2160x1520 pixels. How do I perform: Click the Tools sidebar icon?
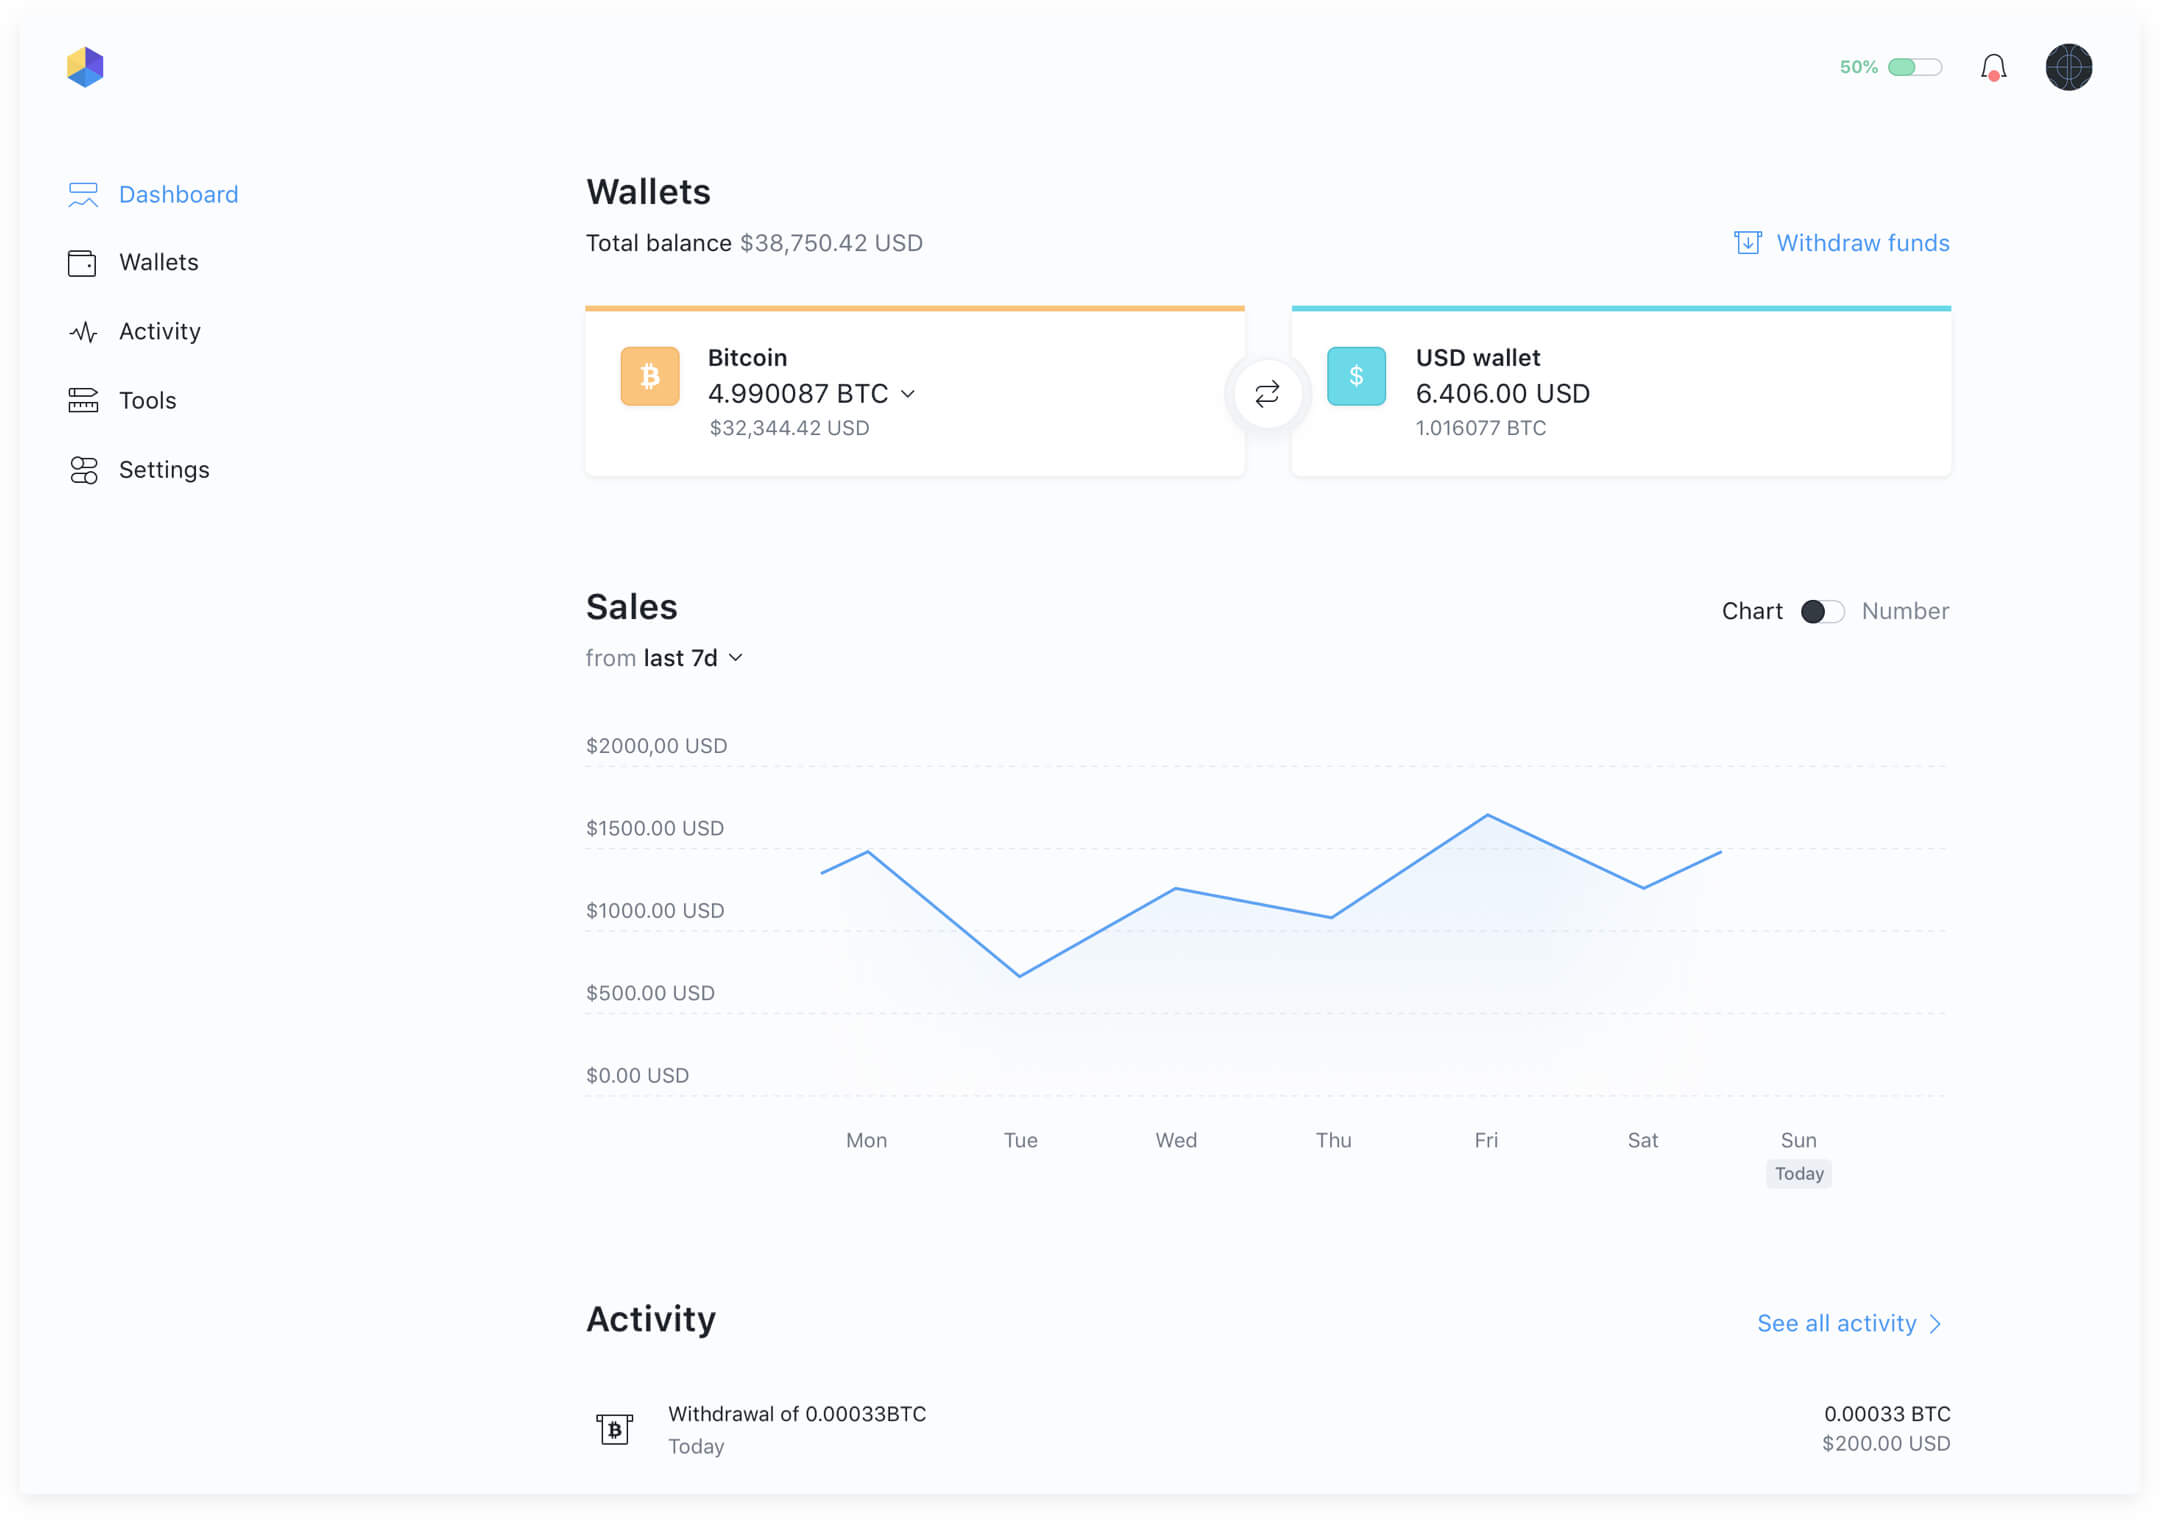point(83,400)
